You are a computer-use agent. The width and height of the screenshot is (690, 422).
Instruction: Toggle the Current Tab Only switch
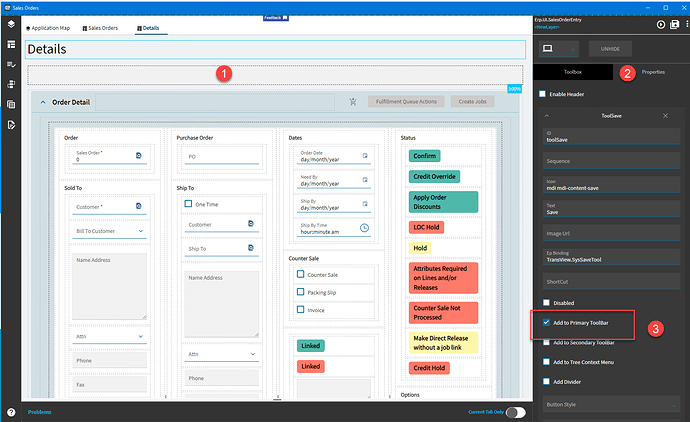pyautogui.click(x=516, y=412)
